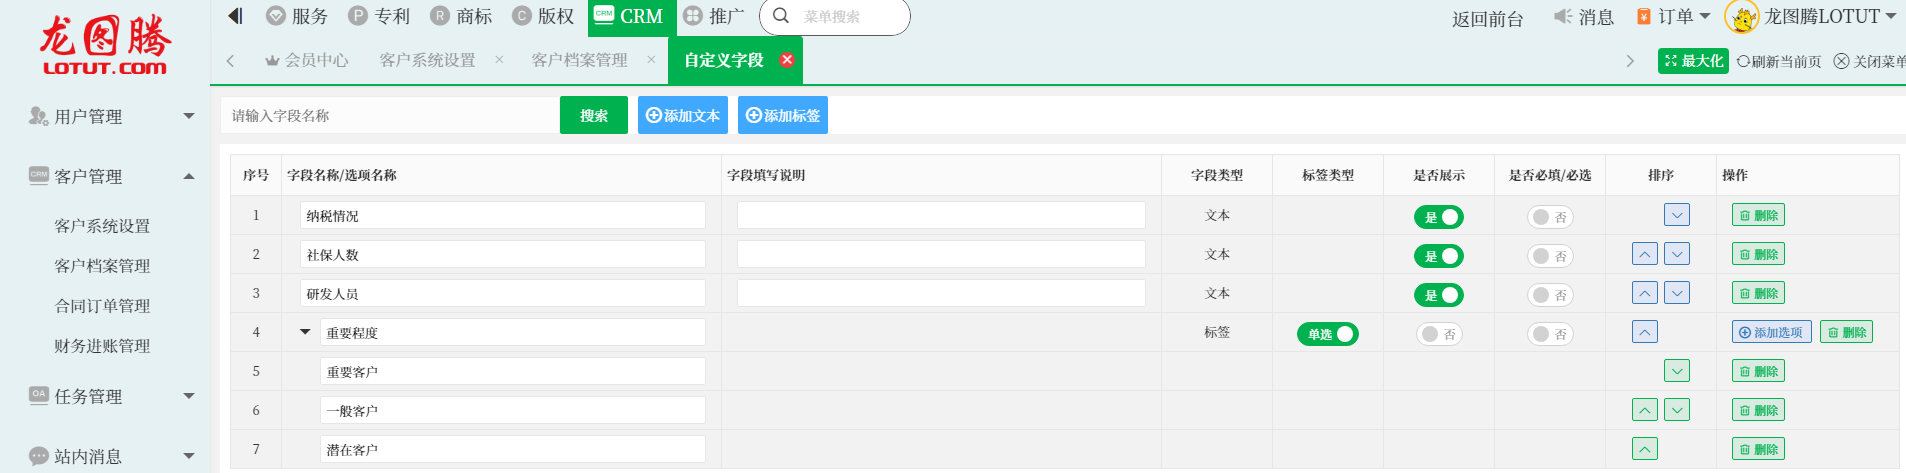Viewport: 1906px width, 473px height.
Task: Move row 1 纳税情况 down with arrow
Action: click(1676, 215)
